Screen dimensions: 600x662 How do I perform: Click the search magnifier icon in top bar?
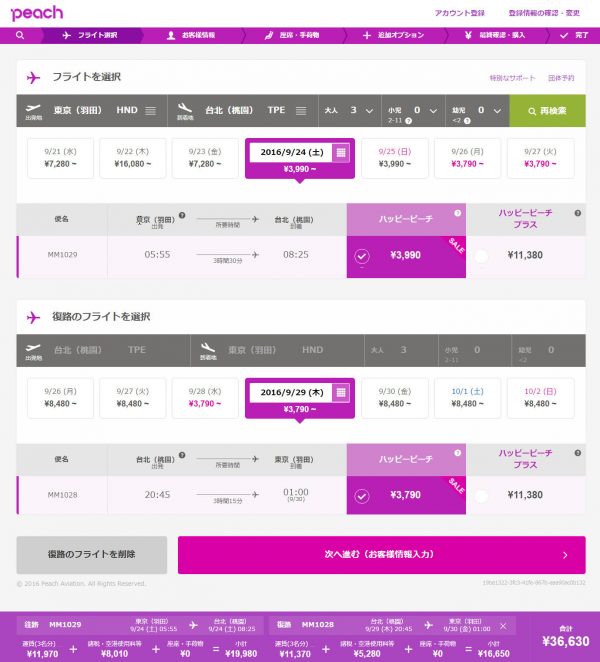point(20,35)
